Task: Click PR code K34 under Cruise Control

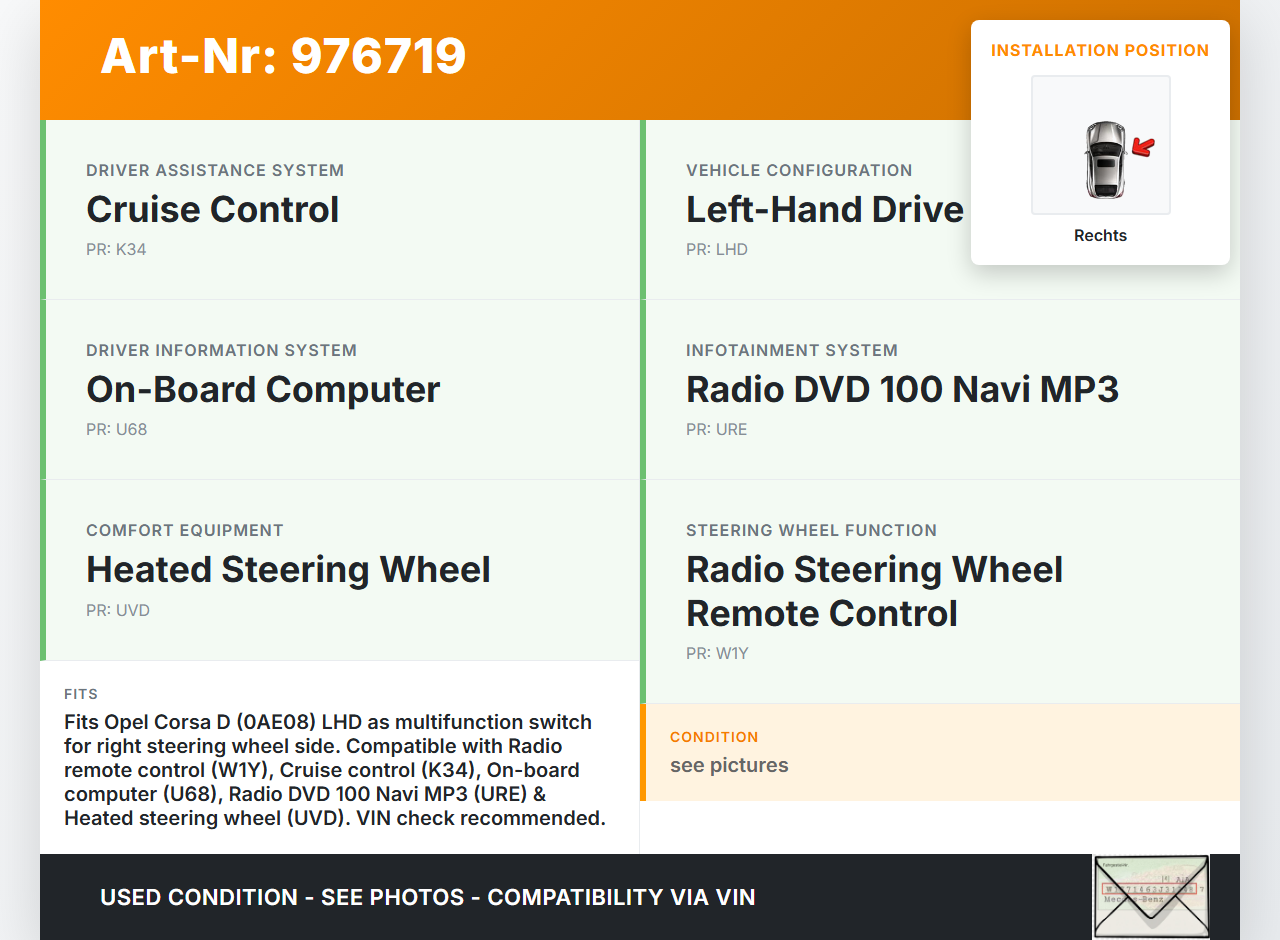Action: click(x=116, y=250)
